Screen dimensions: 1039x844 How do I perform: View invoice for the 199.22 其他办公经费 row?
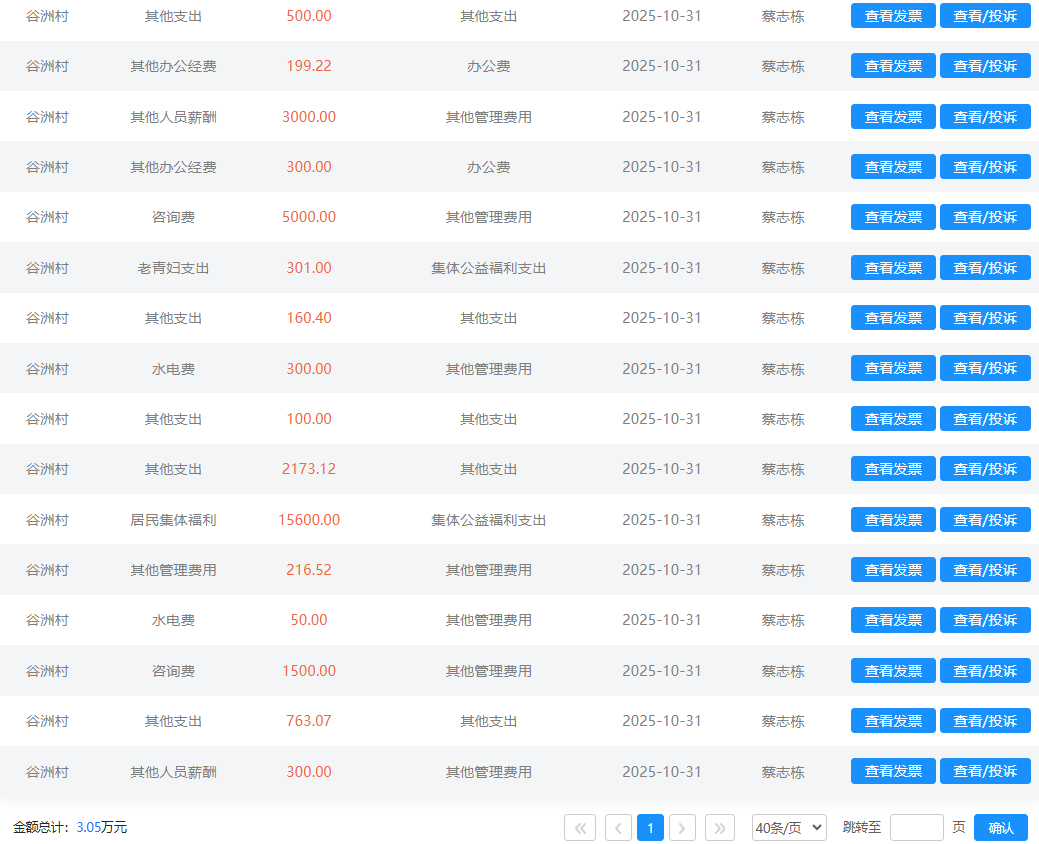point(893,66)
